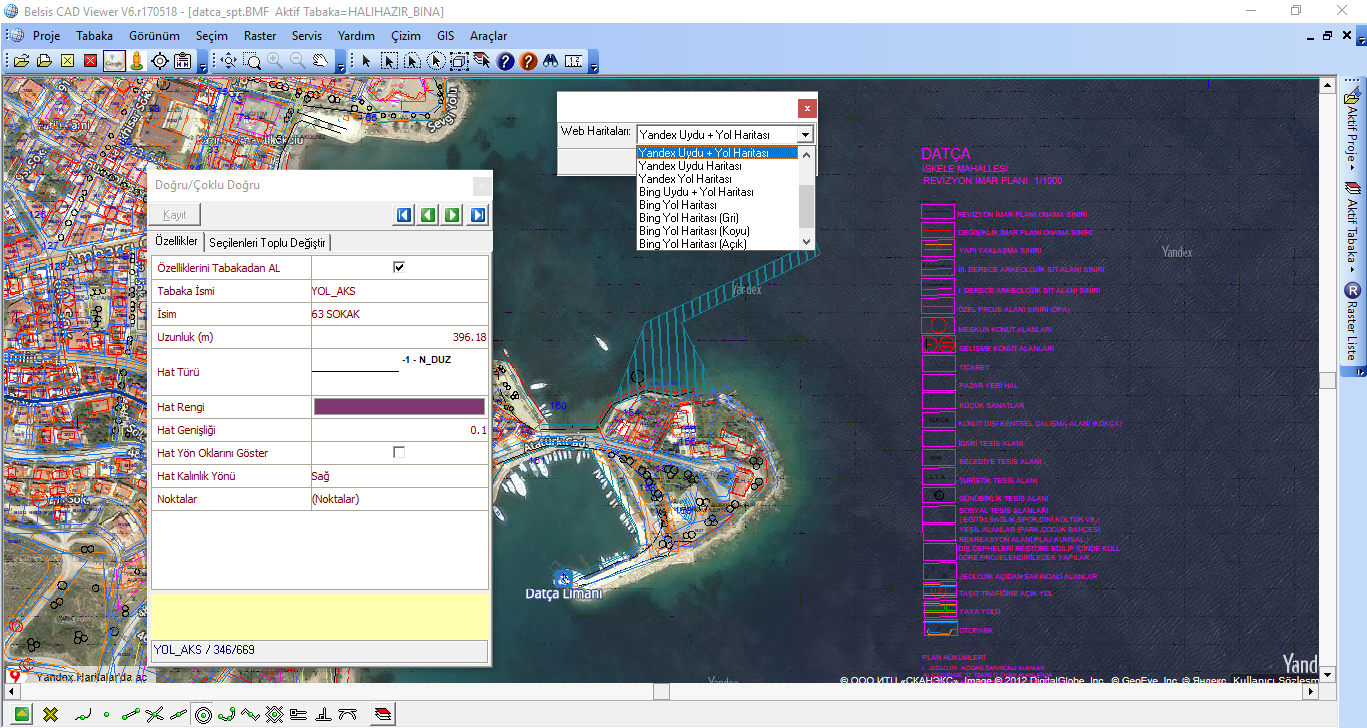Click the Google maps toolbar icon
The width and height of the screenshot is (1367, 728).
tap(115, 61)
